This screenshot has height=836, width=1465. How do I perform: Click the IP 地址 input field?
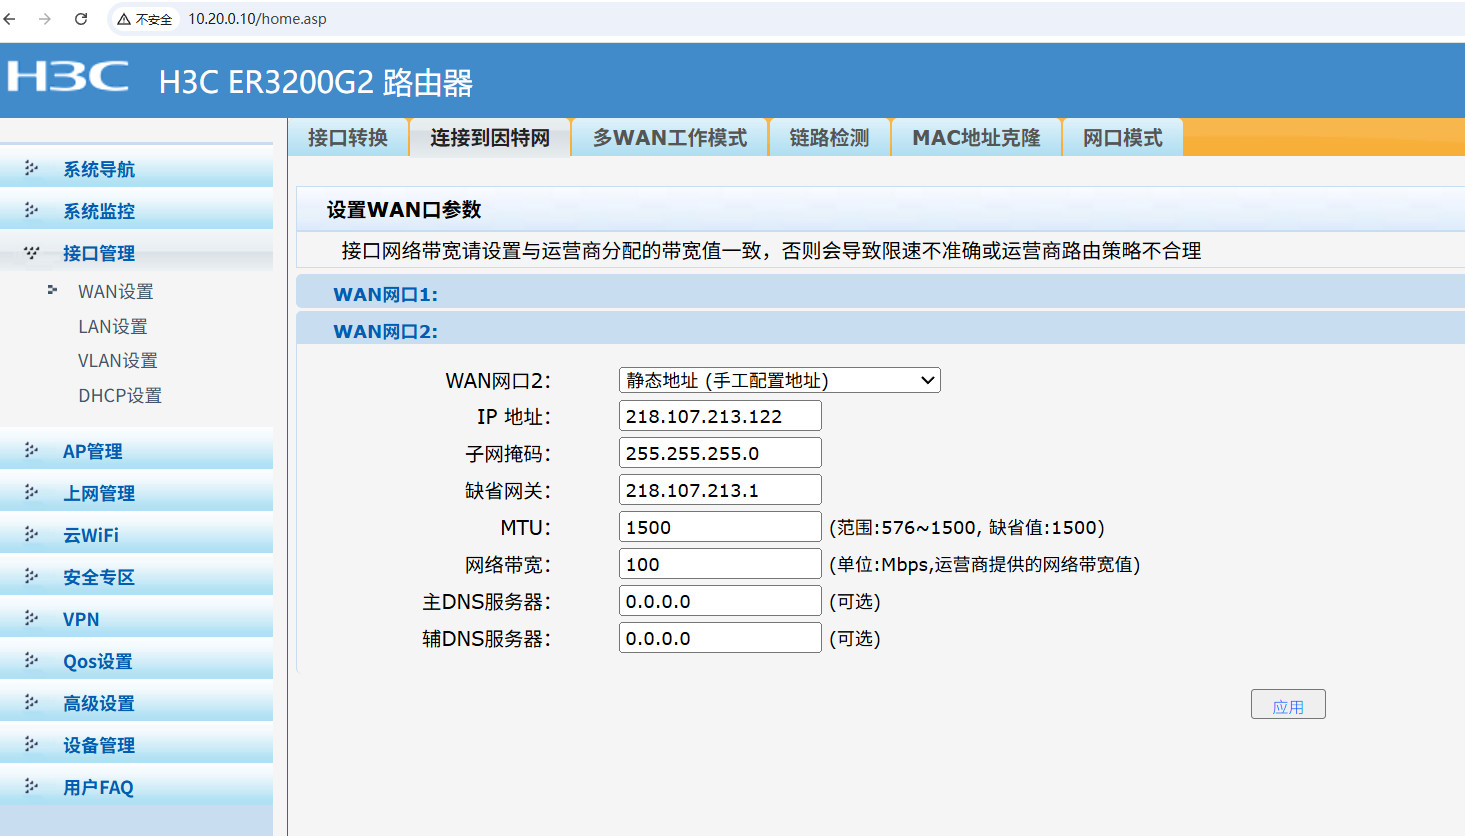719,416
